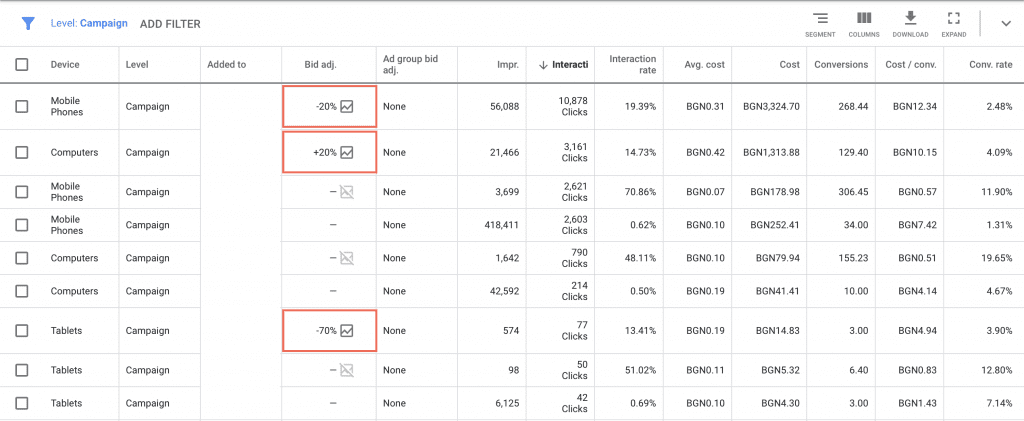The width and height of the screenshot is (1024, 421).
Task: Edit the -20% Mobile Phones bid adjustment
Action: [x=324, y=106]
